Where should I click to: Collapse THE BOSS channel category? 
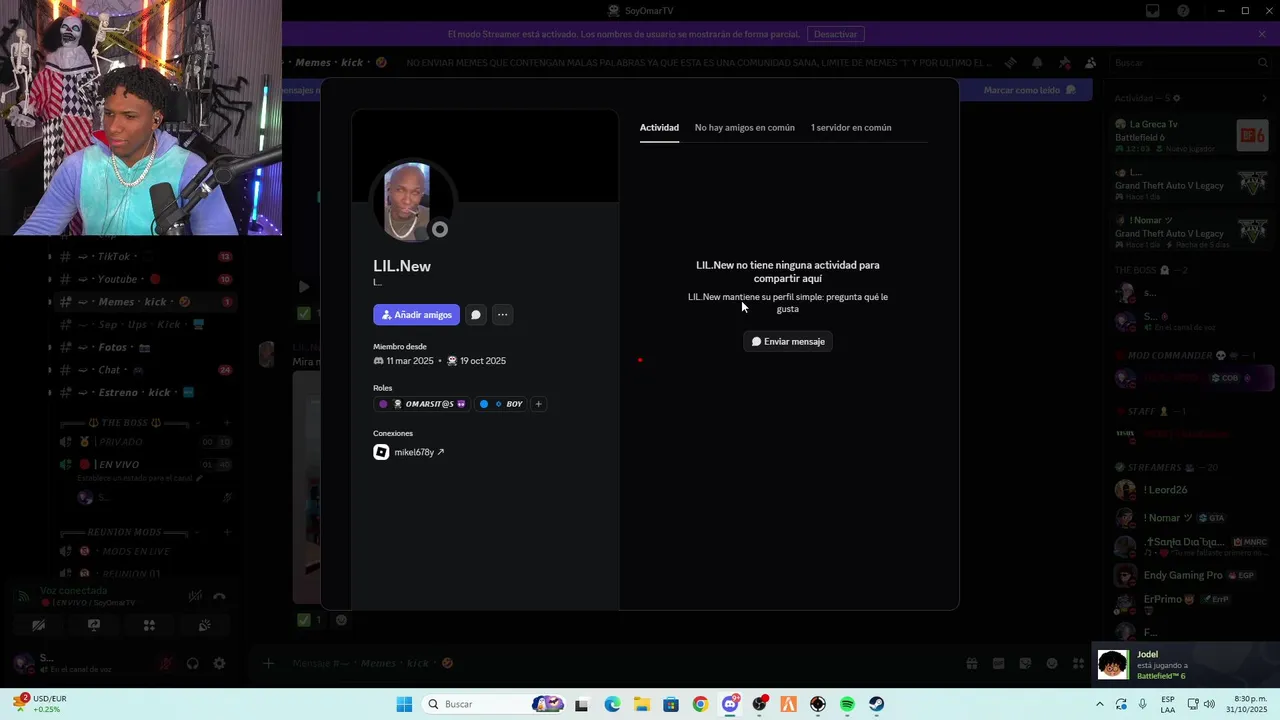(132, 423)
